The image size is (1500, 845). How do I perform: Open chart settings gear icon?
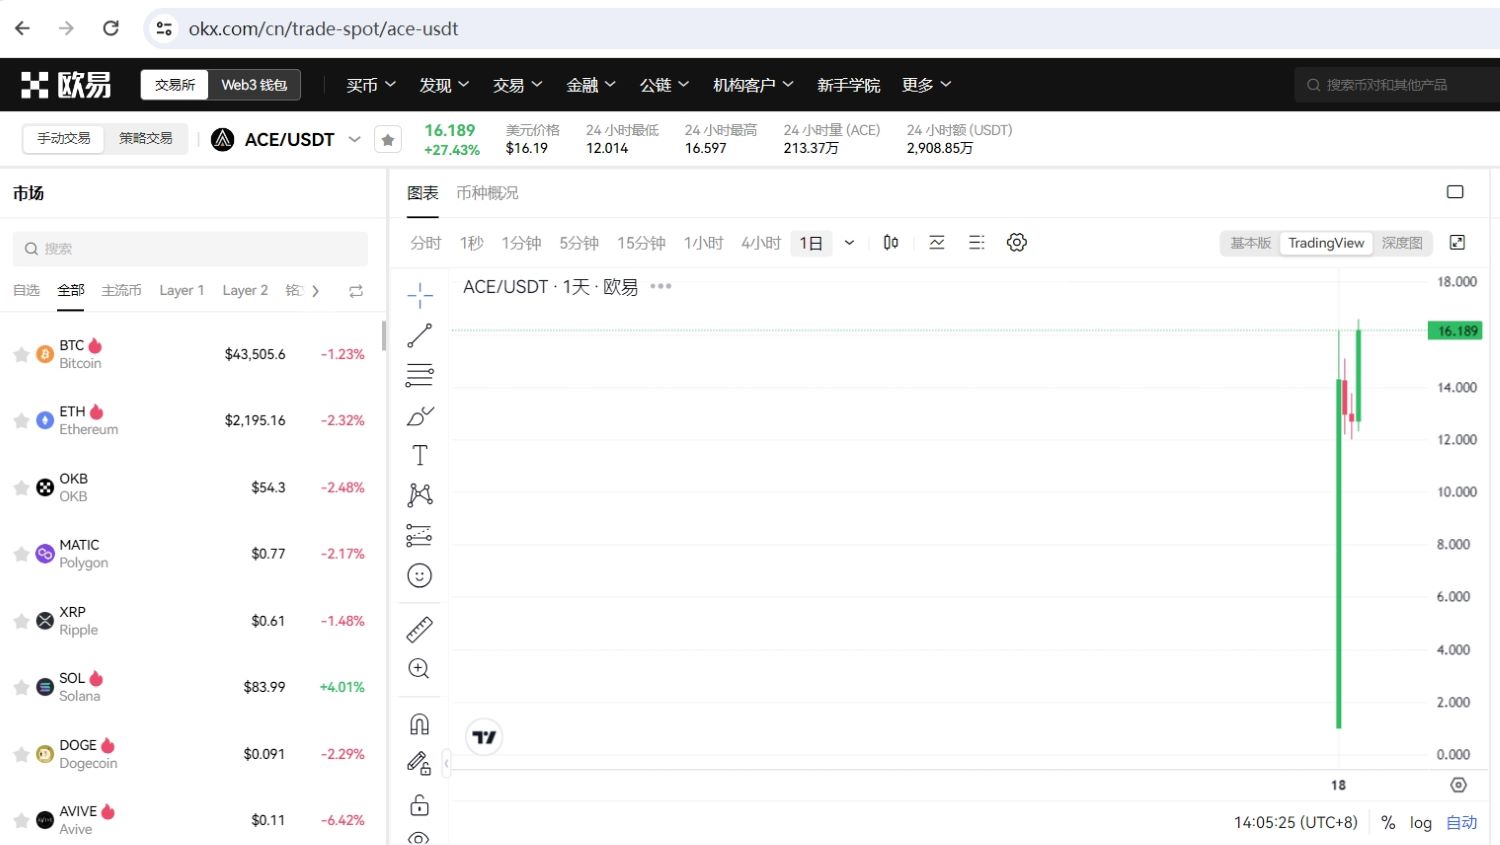coord(1017,242)
